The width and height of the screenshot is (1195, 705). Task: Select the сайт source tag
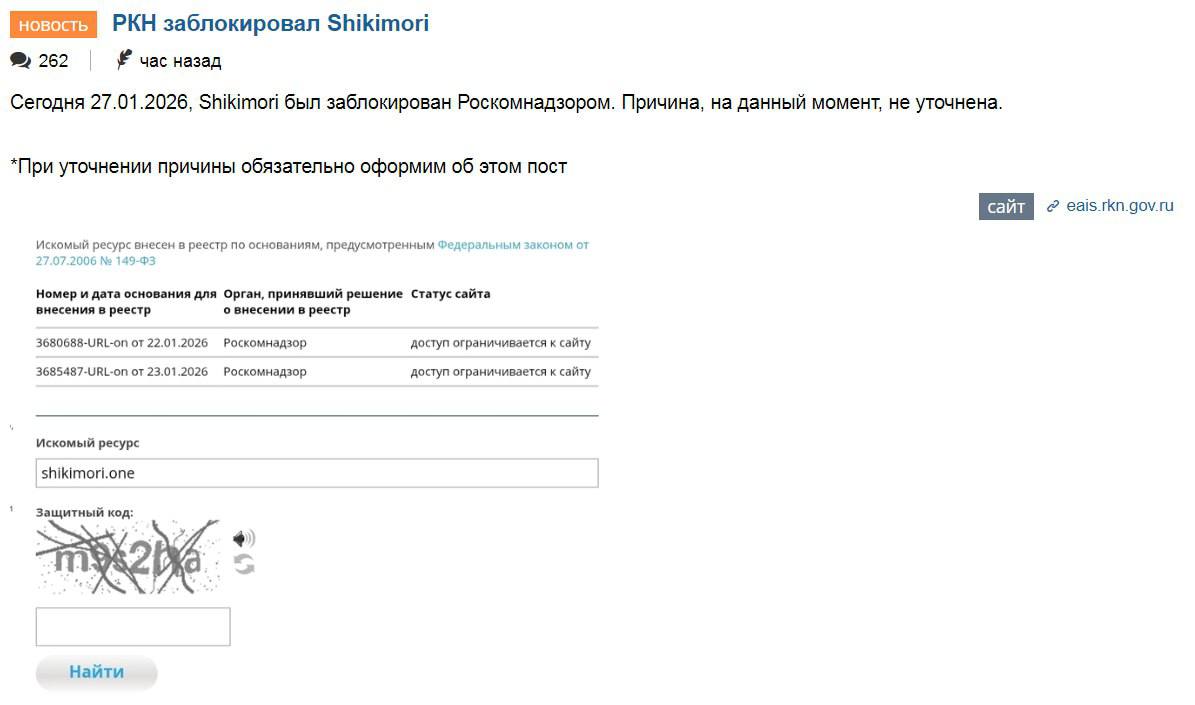point(1005,206)
